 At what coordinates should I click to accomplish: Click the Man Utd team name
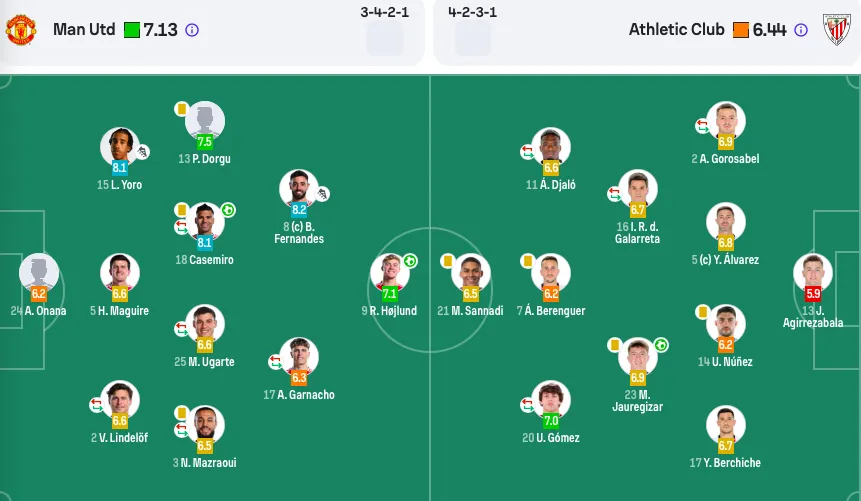(x=84, y=29)
